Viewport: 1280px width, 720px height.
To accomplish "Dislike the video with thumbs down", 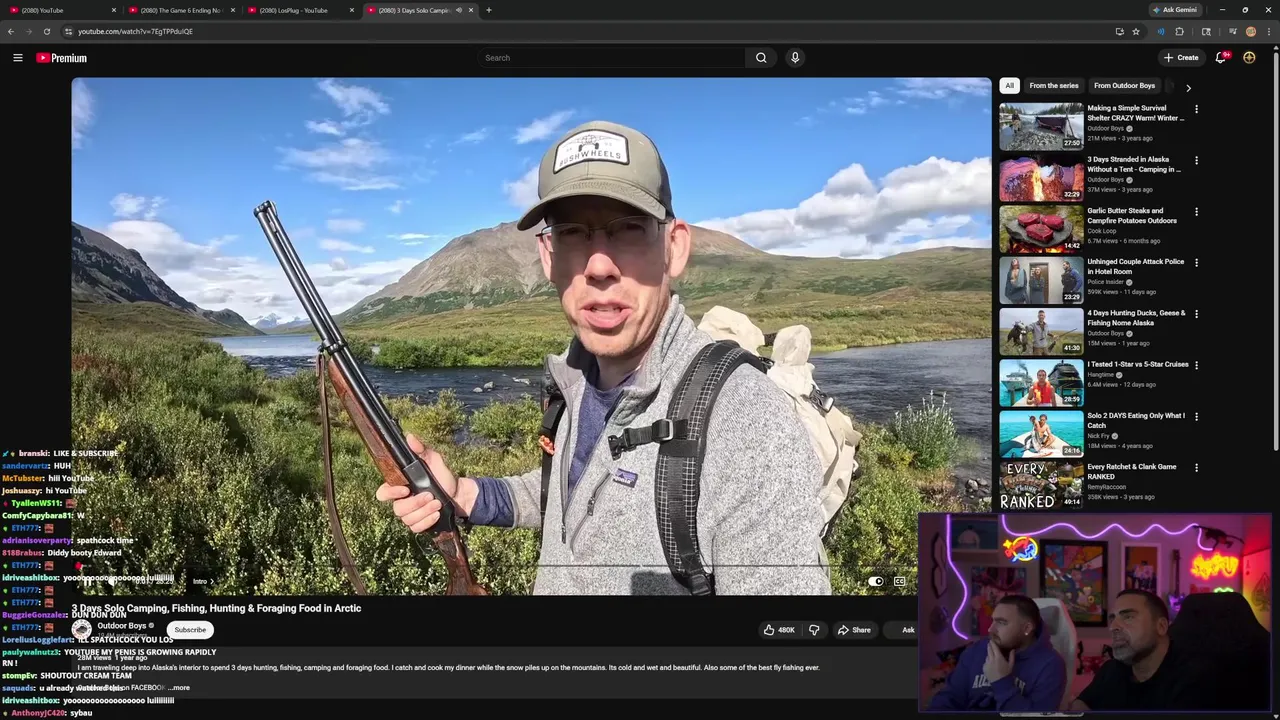I will tap(814, 630).
